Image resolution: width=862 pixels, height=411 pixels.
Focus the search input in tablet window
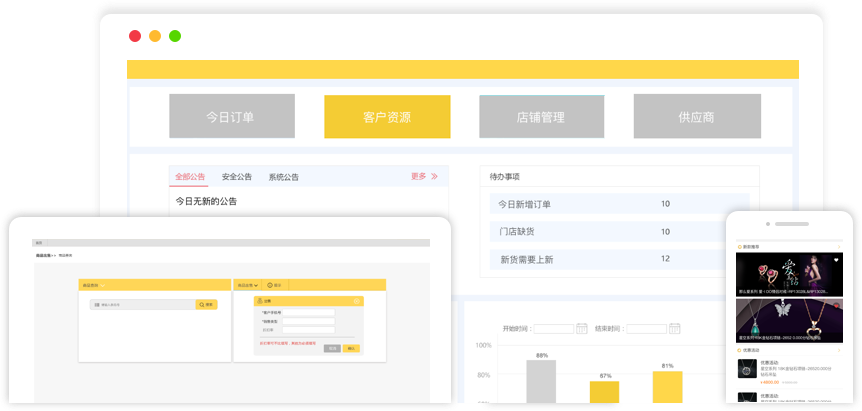point(143,304)
